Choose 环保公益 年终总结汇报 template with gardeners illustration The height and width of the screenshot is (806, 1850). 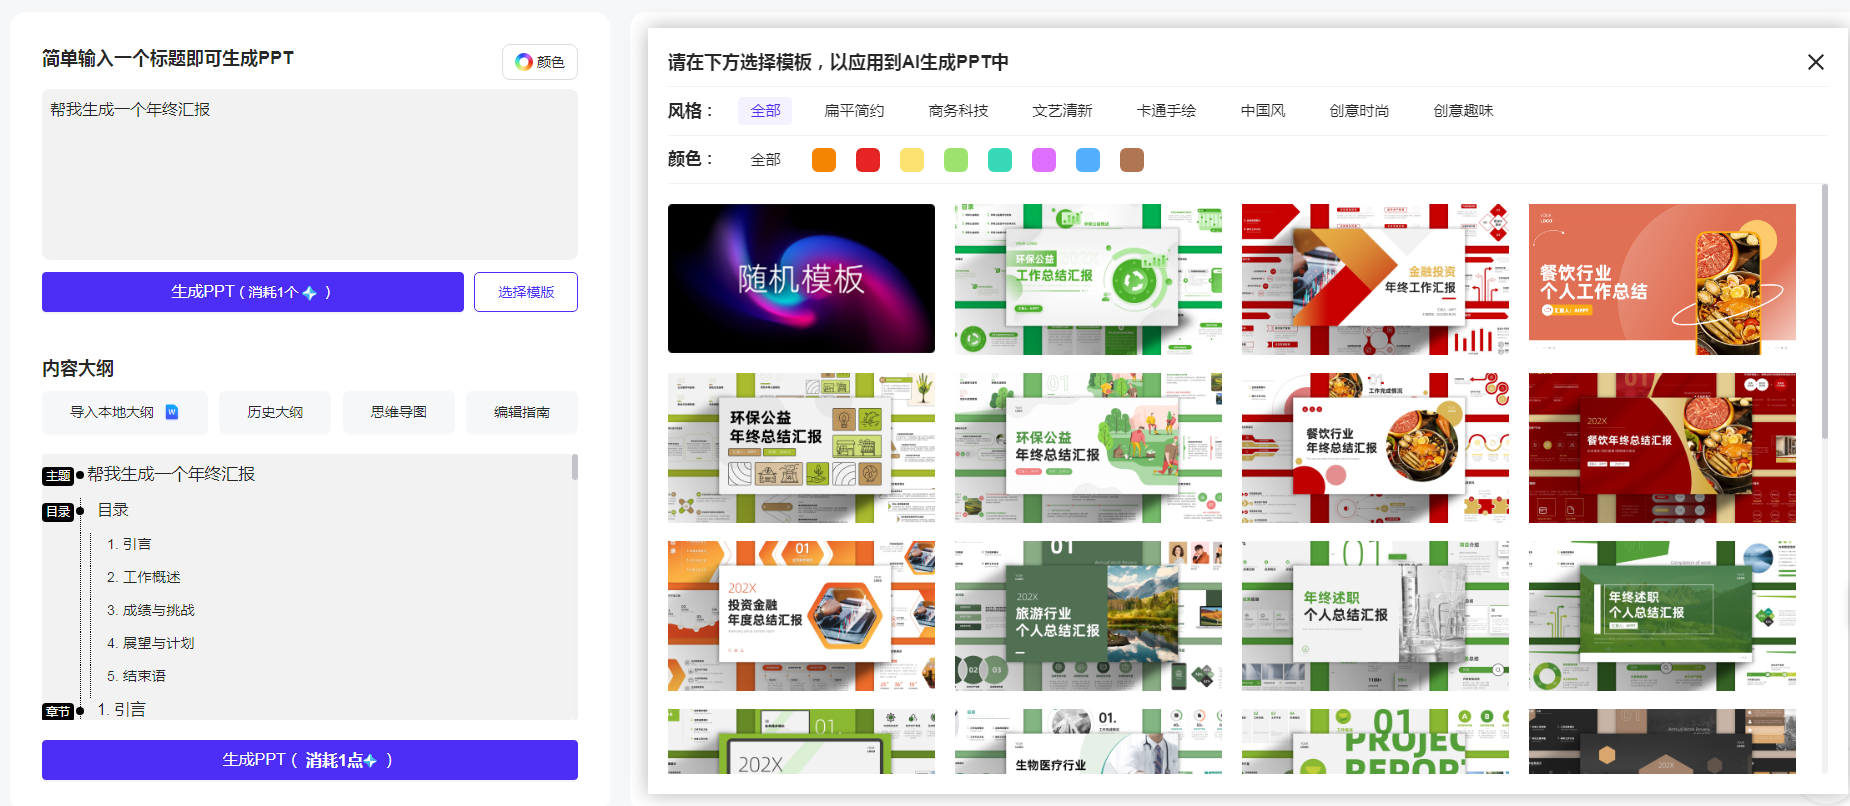click(x=1088, y=448)
